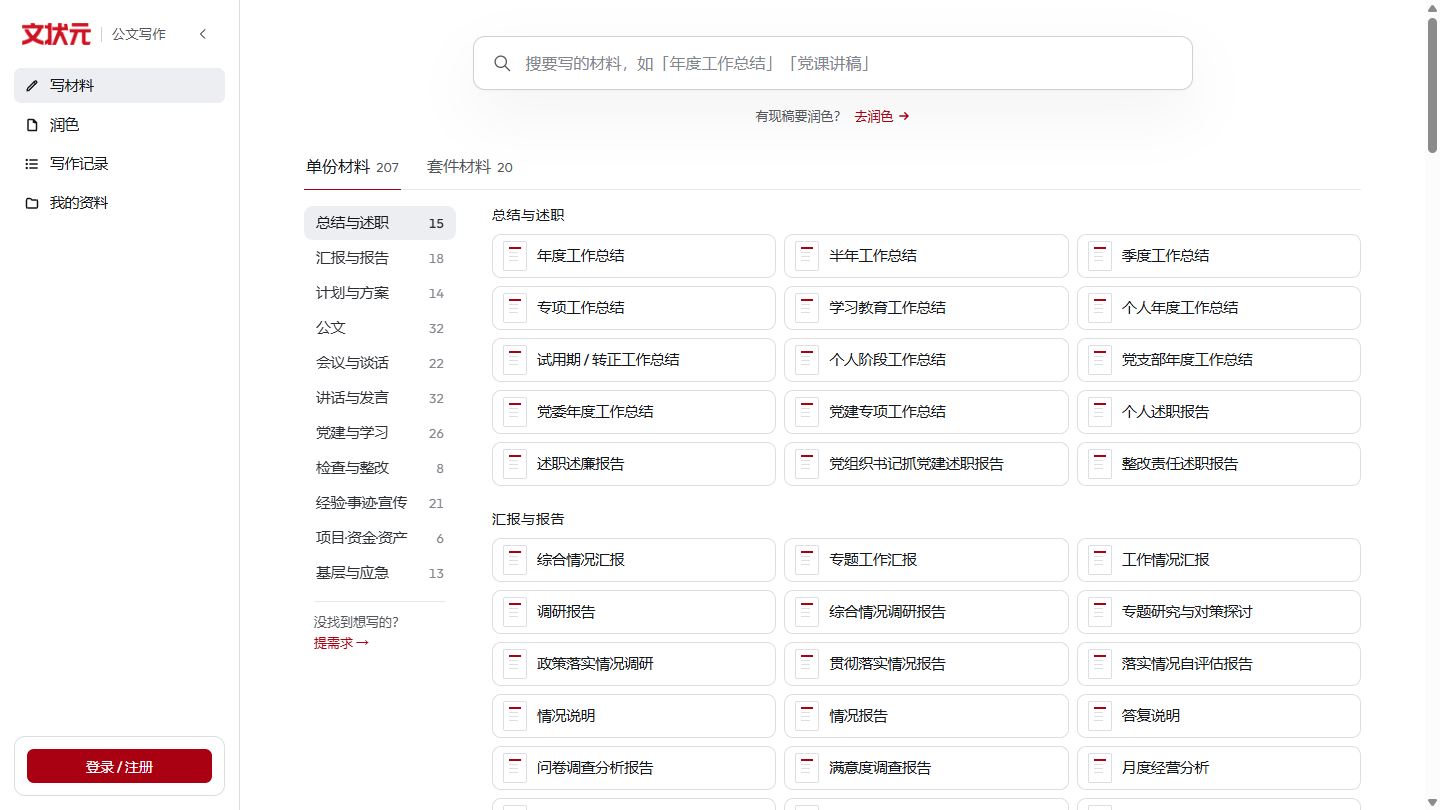Click the document icon of 专项工作总结
Image resolution: width=1440 pixels, height=810 pixels.
[x=515, y=308]
